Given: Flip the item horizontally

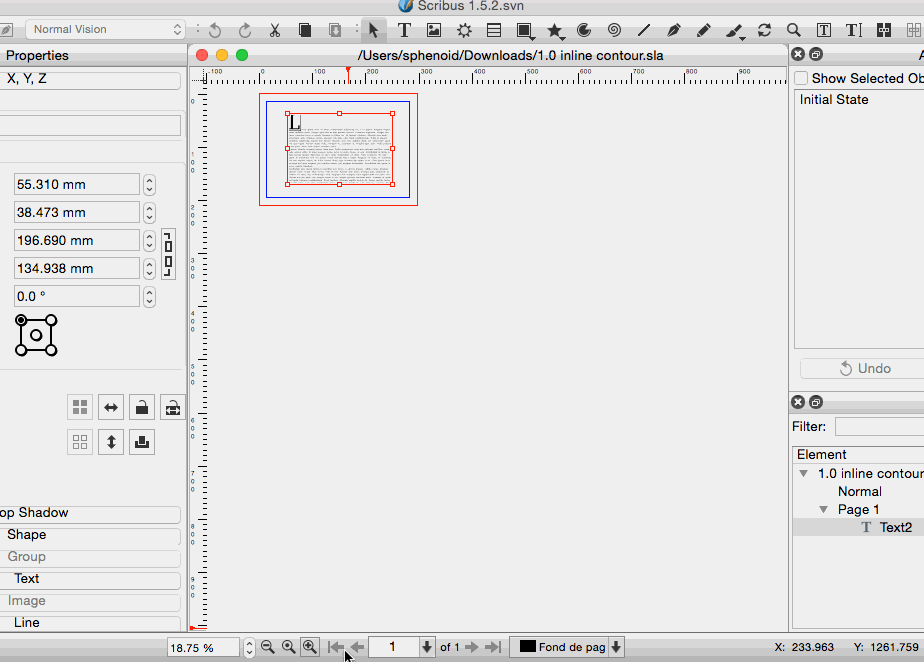Looking at the screenshot, I should coord(111,407).
